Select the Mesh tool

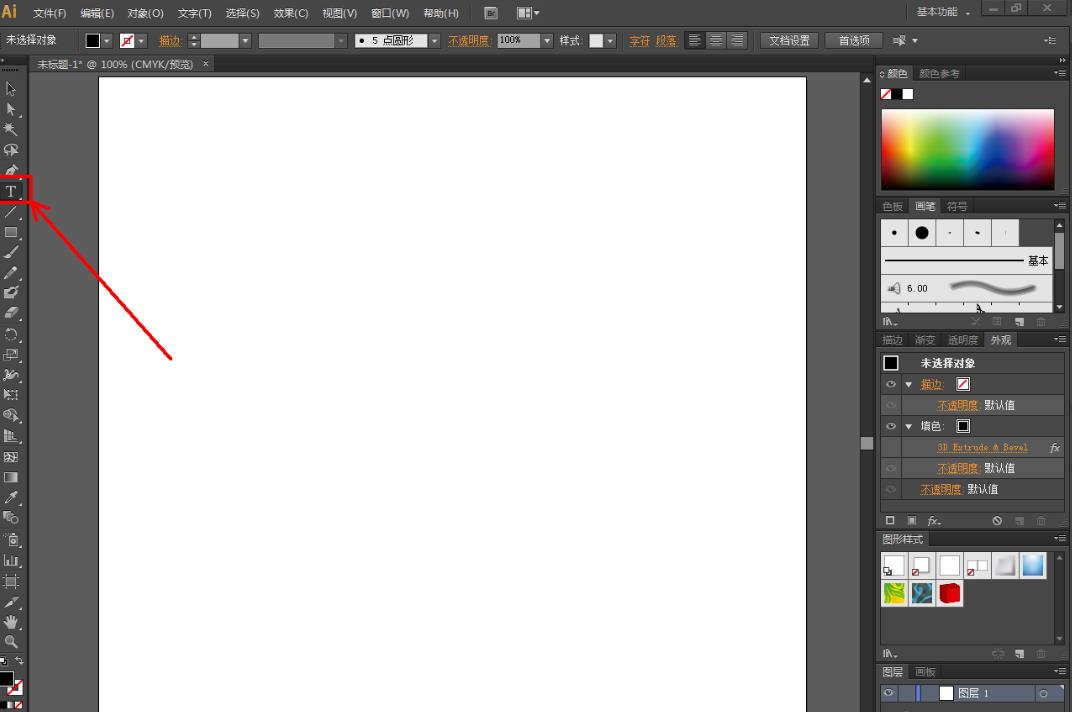(10, 457)
